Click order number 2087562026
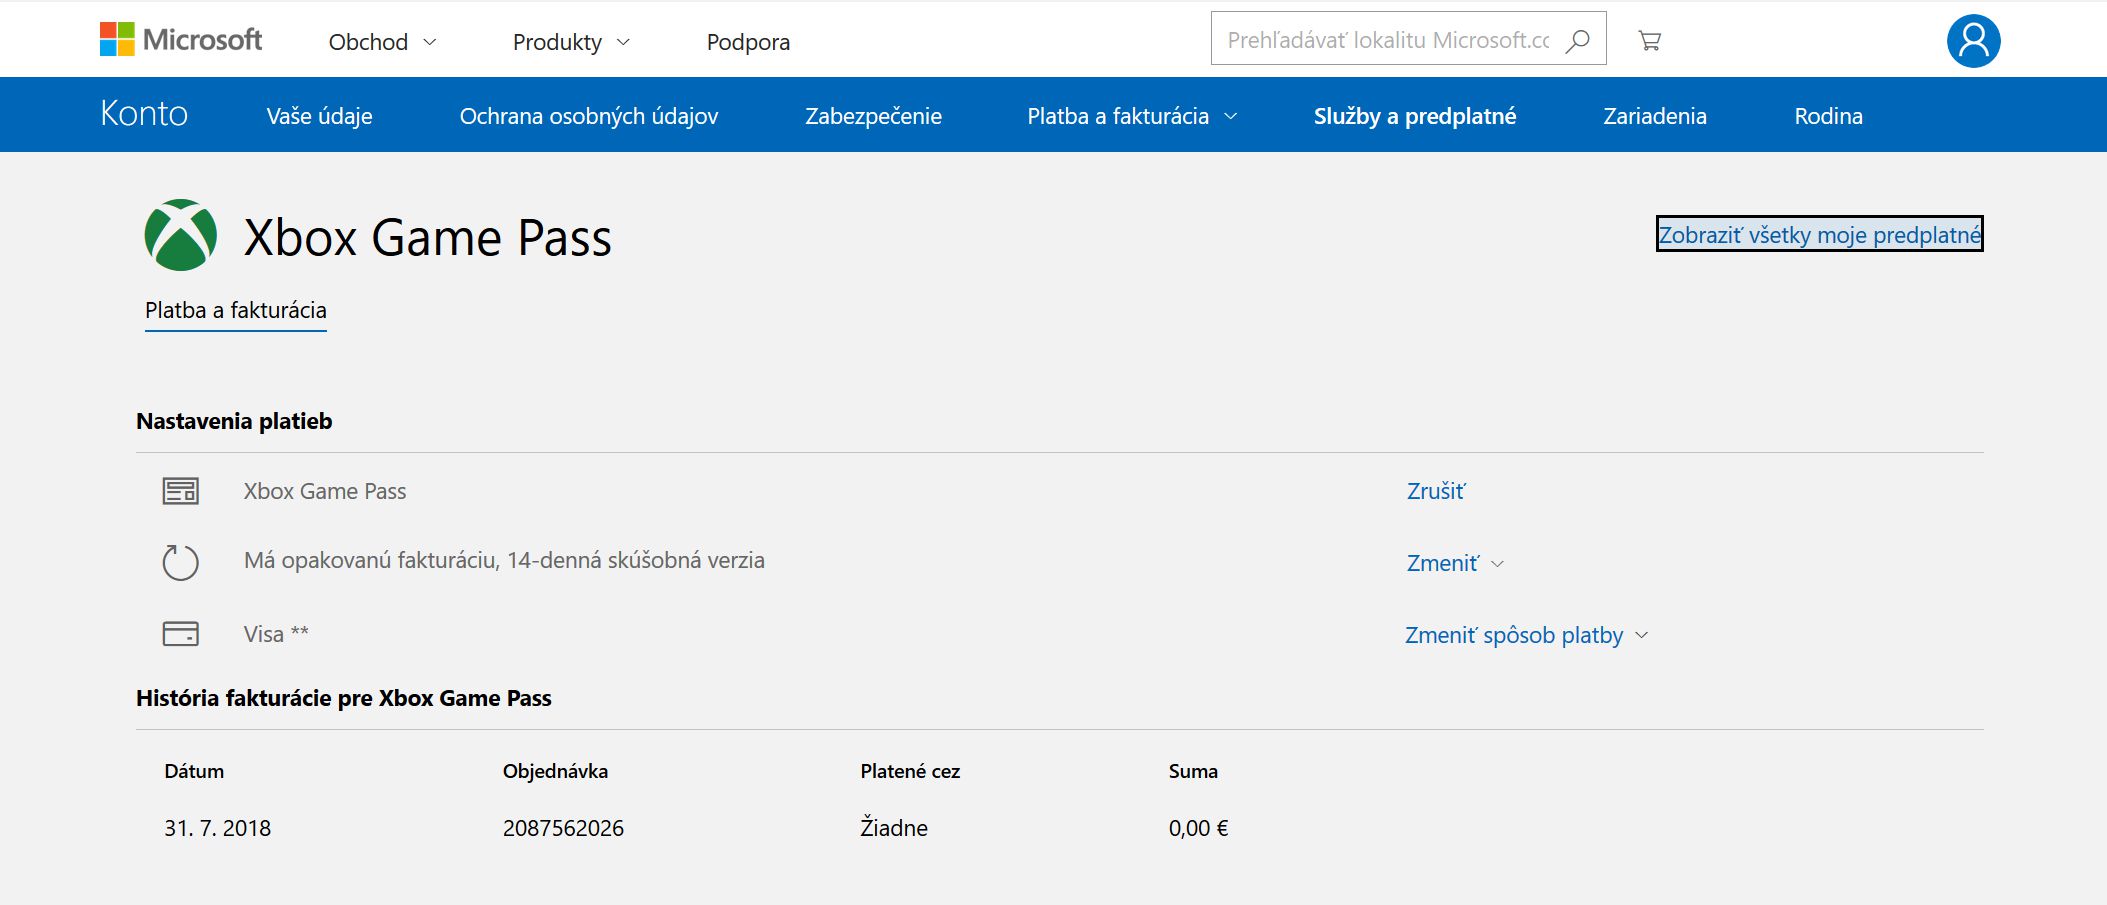The image size is (2107, 905). point(563,828)
